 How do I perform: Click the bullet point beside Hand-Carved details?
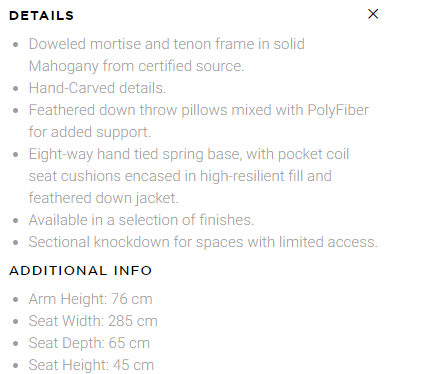[x=15, y=89]
